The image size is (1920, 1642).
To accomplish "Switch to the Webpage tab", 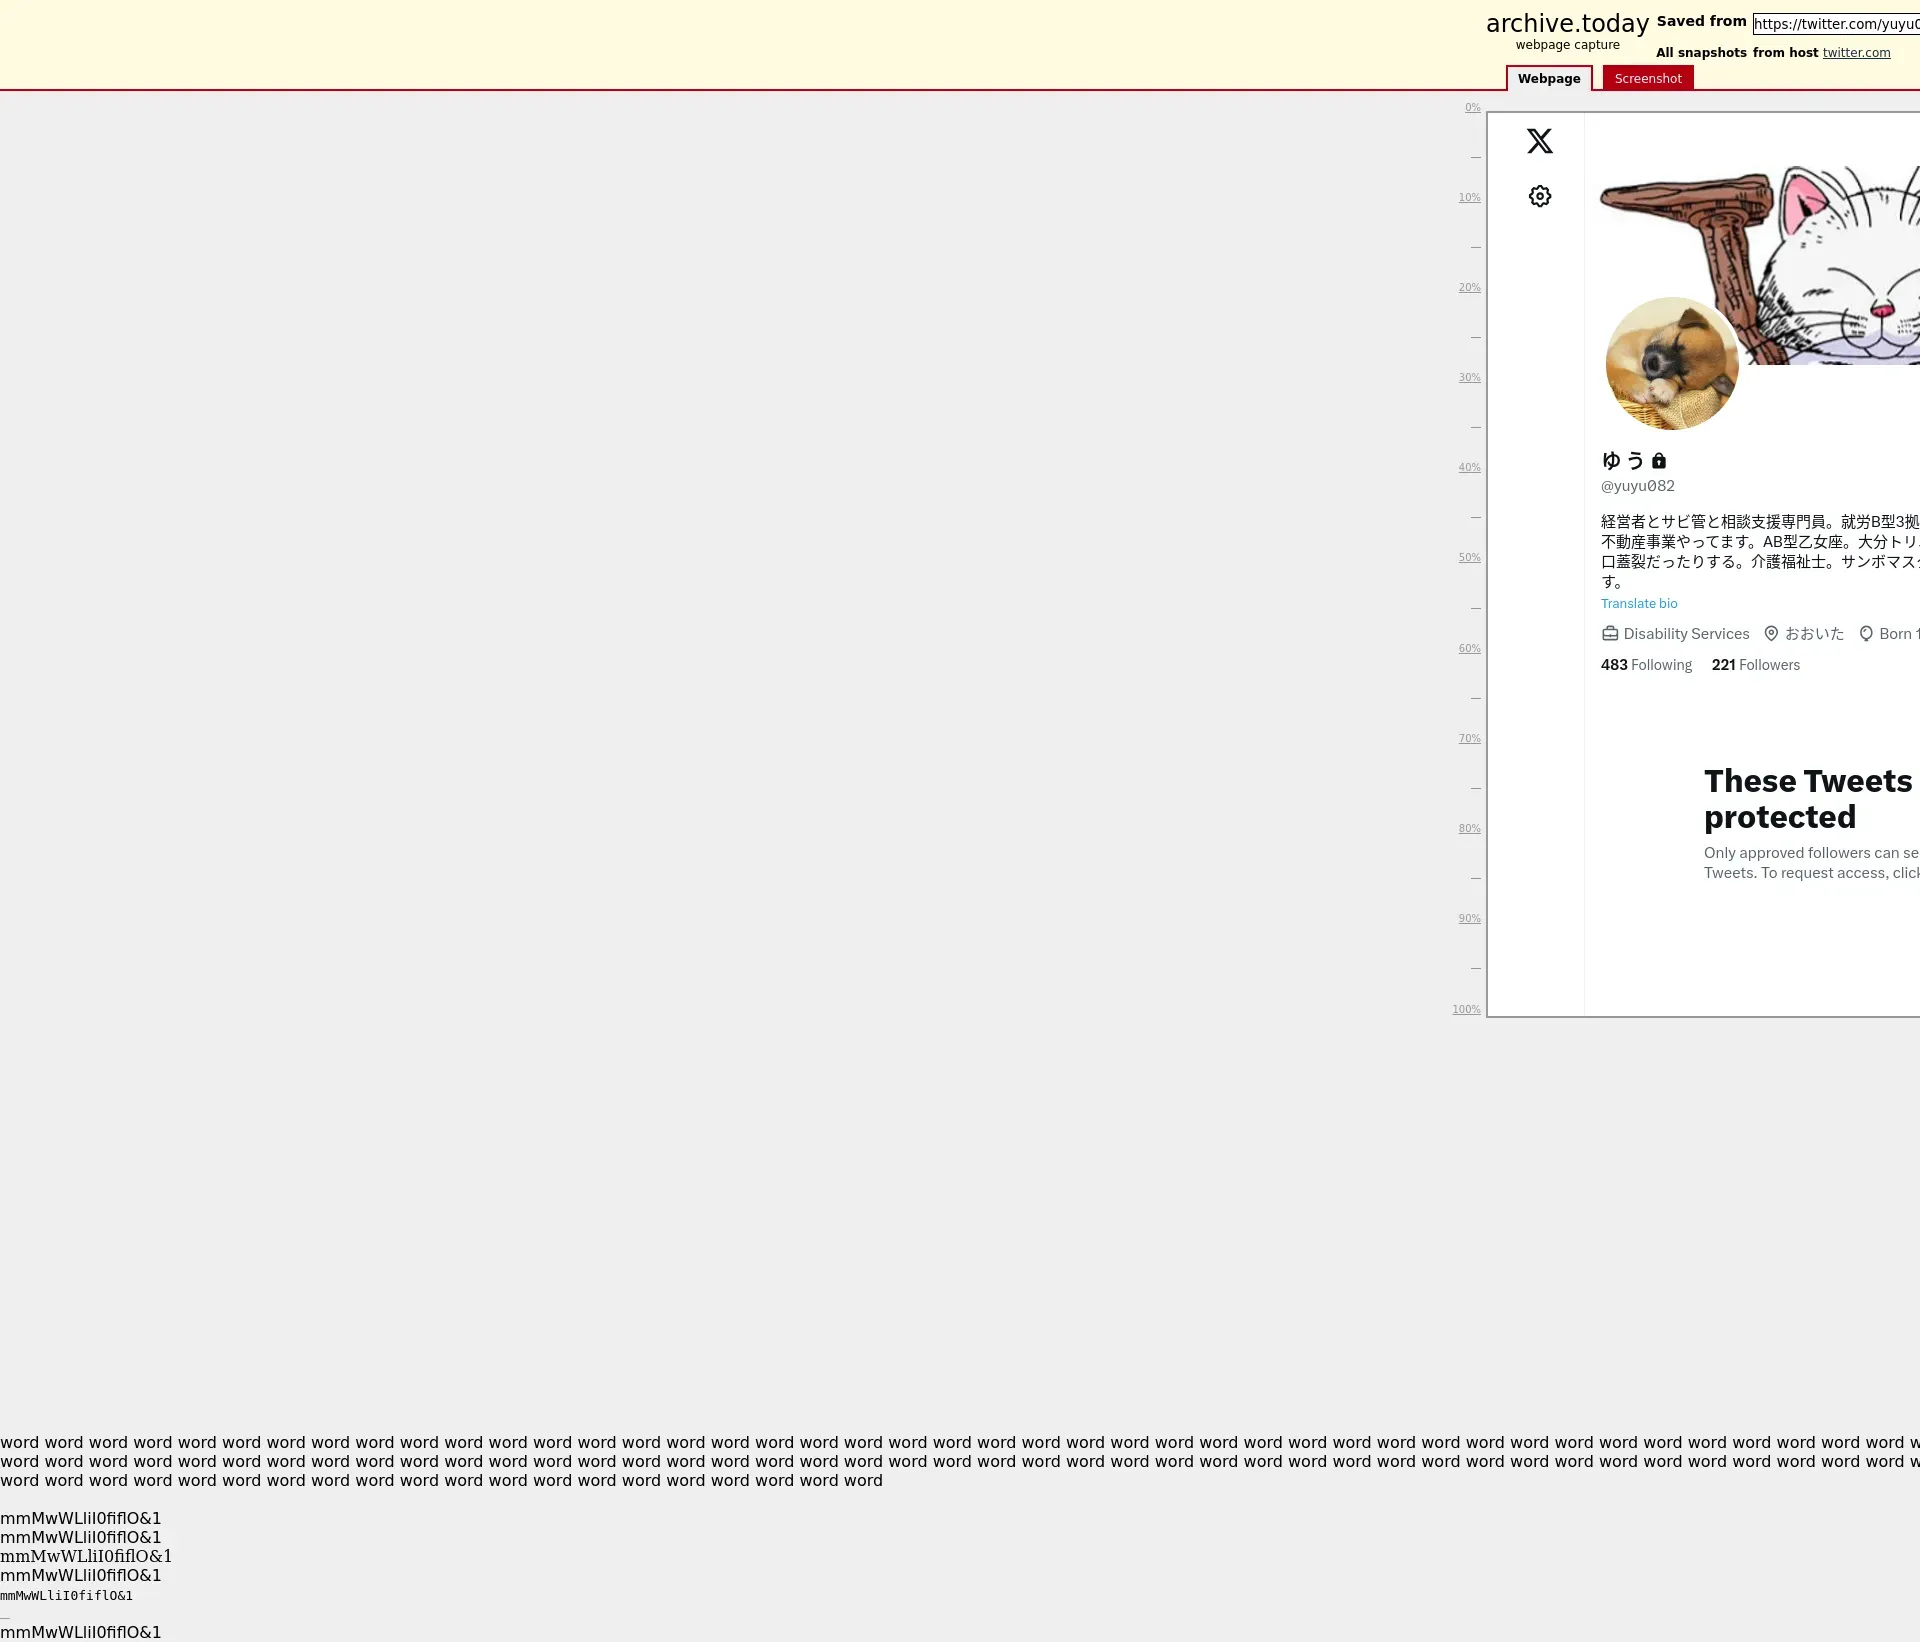I will [x=1548, y=79].
